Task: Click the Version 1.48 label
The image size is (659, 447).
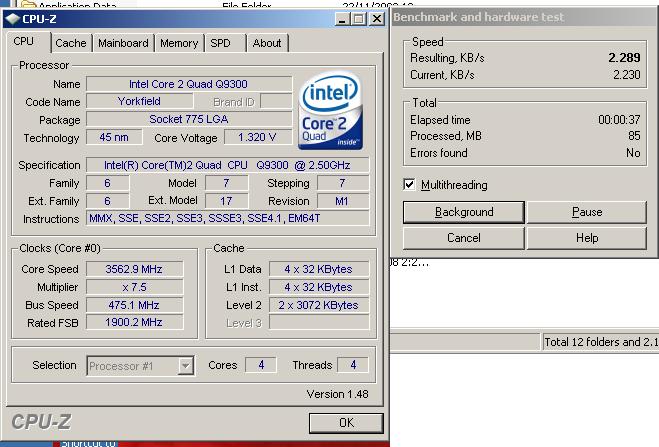Action: 337,394
